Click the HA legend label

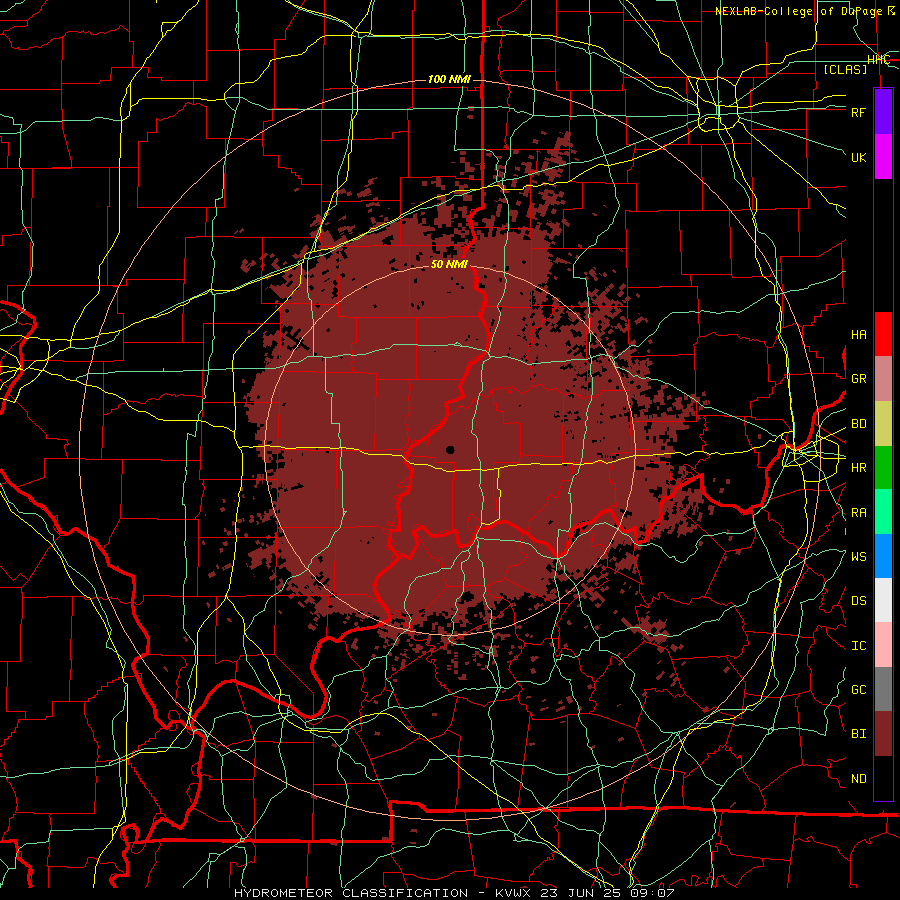[858, 335]
